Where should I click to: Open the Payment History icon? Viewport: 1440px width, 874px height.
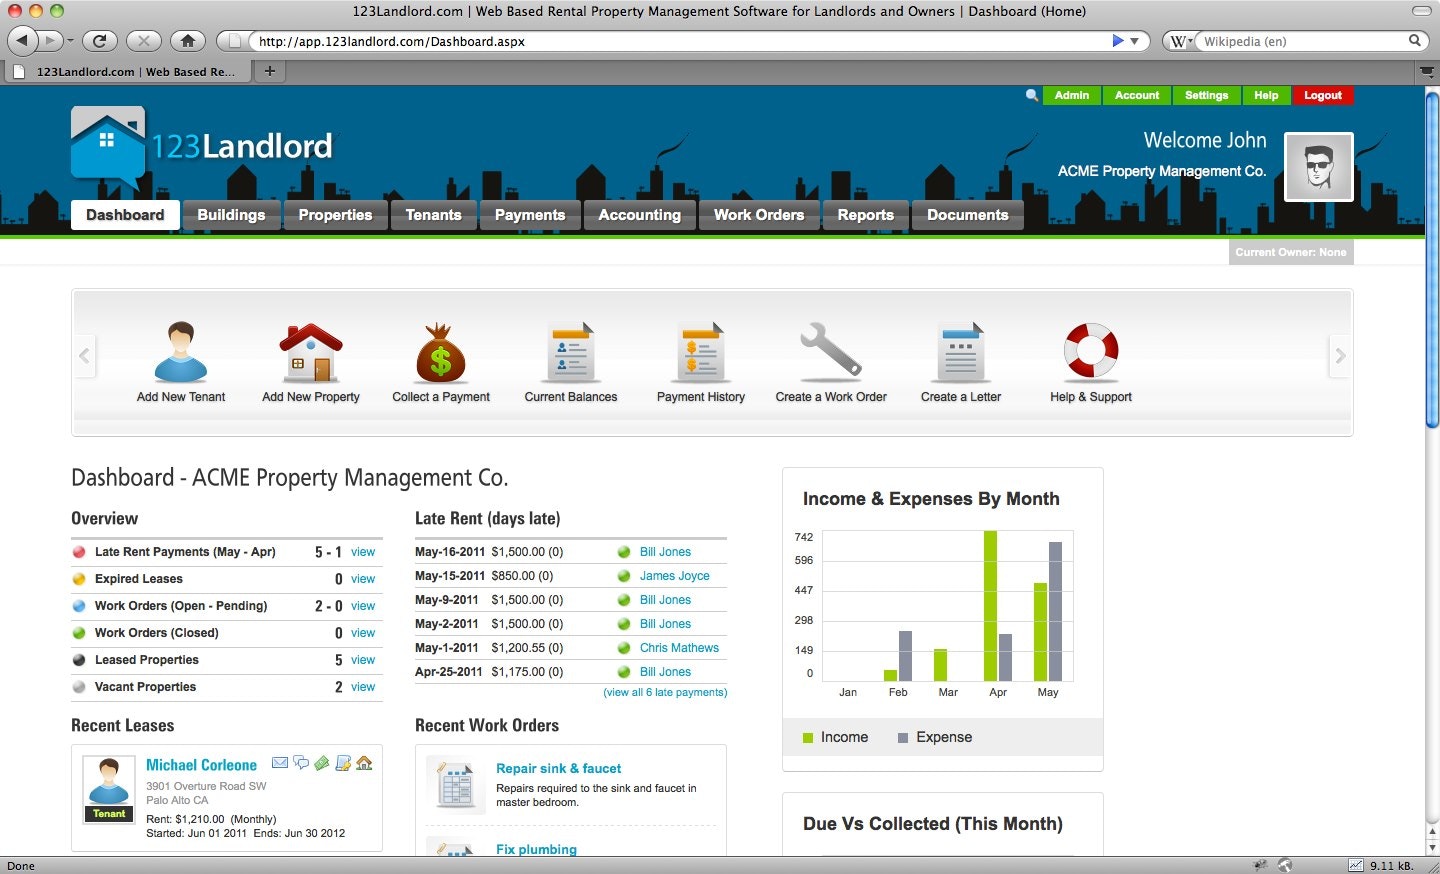tap(701, 353)
